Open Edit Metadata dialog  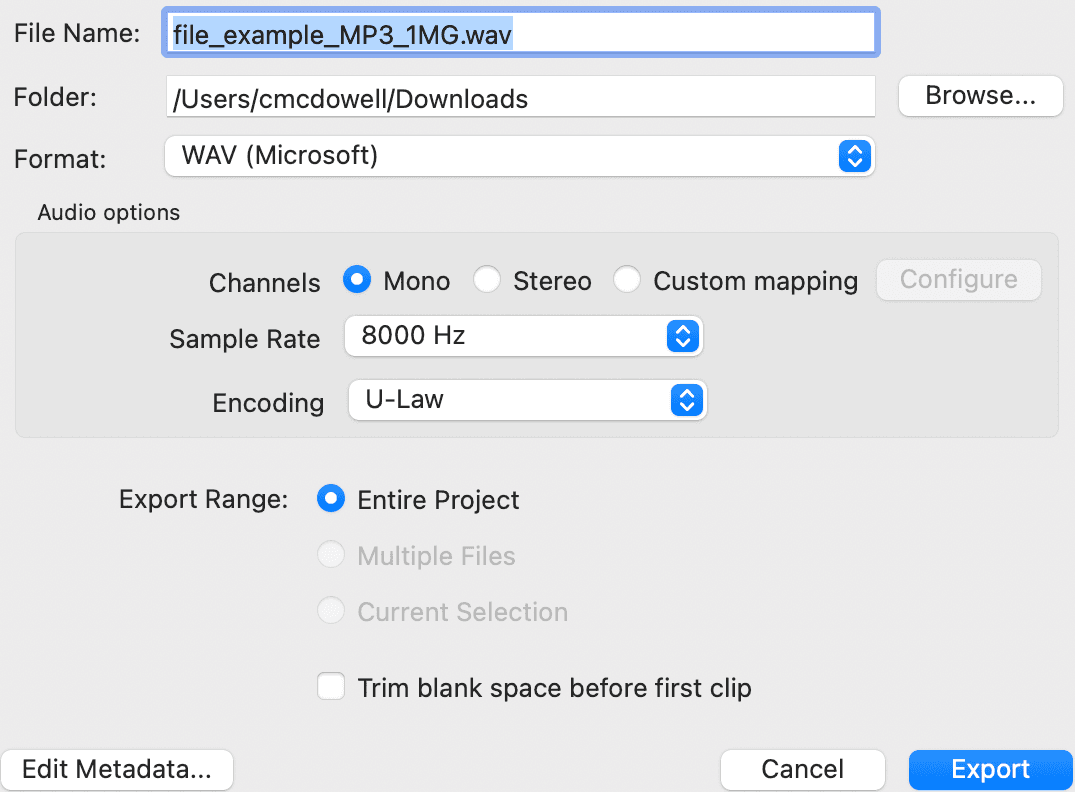[116, 769]
